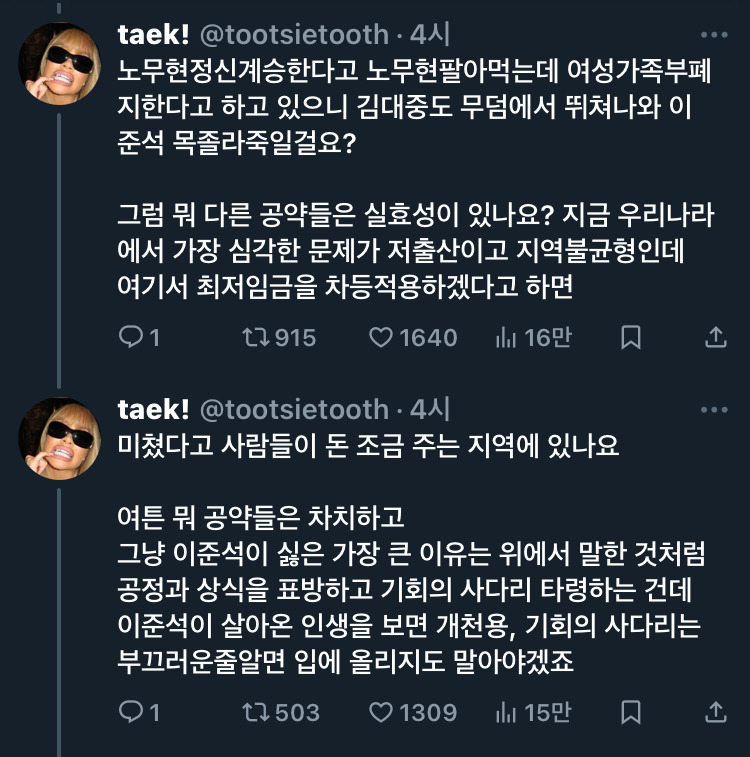Image resolution: width=750 pixels, height=757 pixels.
Task: Open taek! avatar on first tweet
Action: [x=59, y=64]
